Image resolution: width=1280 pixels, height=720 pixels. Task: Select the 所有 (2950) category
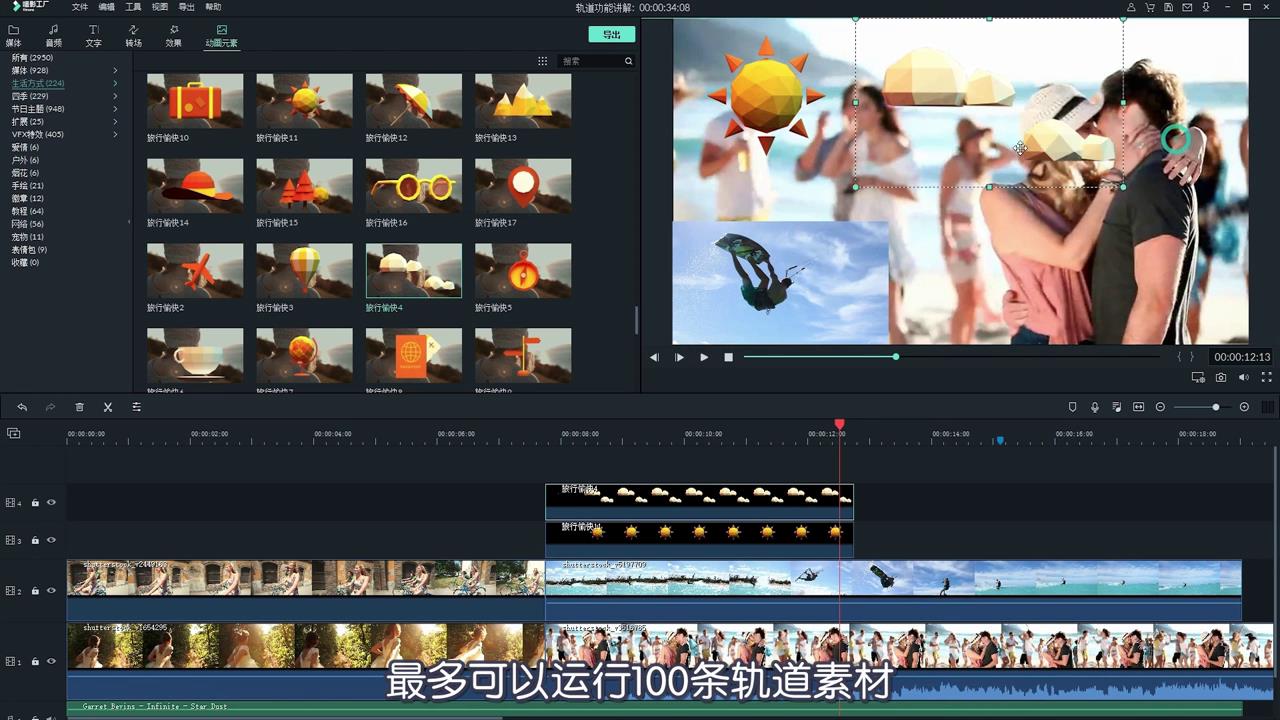tap(32, 58)
